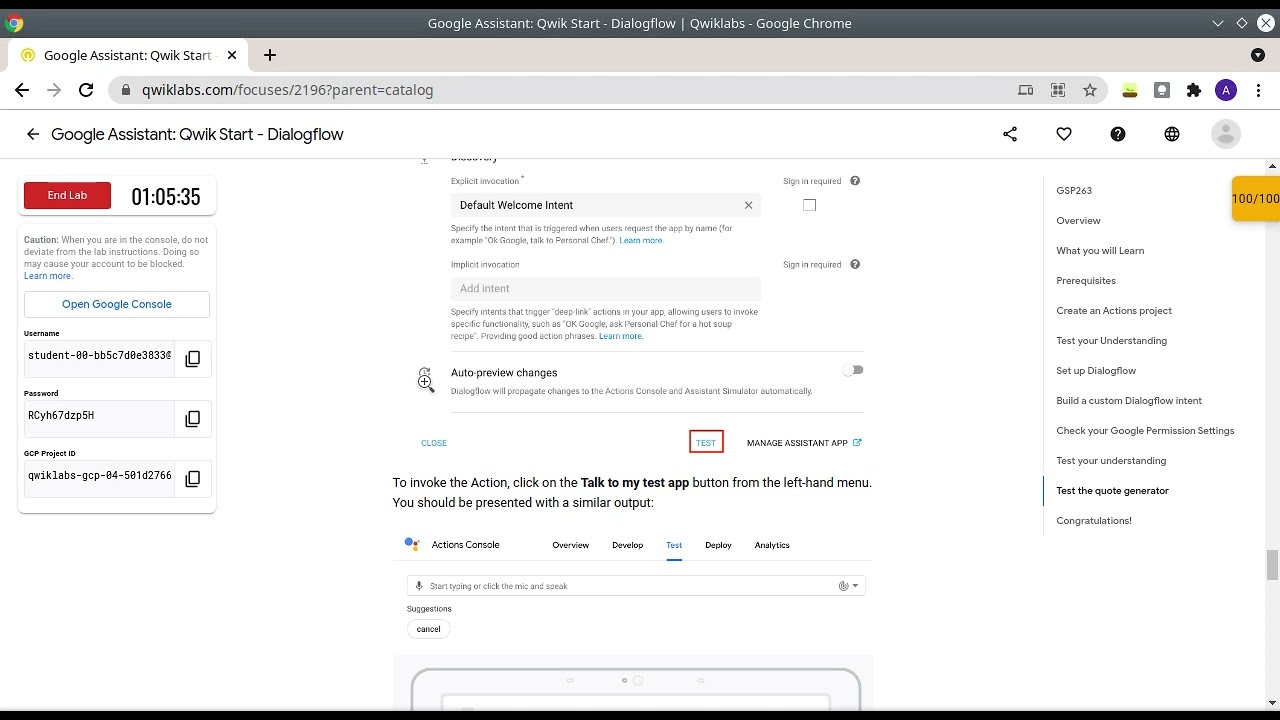1280x720 pixels.
Task: Share this lab
Action: 1010,134
